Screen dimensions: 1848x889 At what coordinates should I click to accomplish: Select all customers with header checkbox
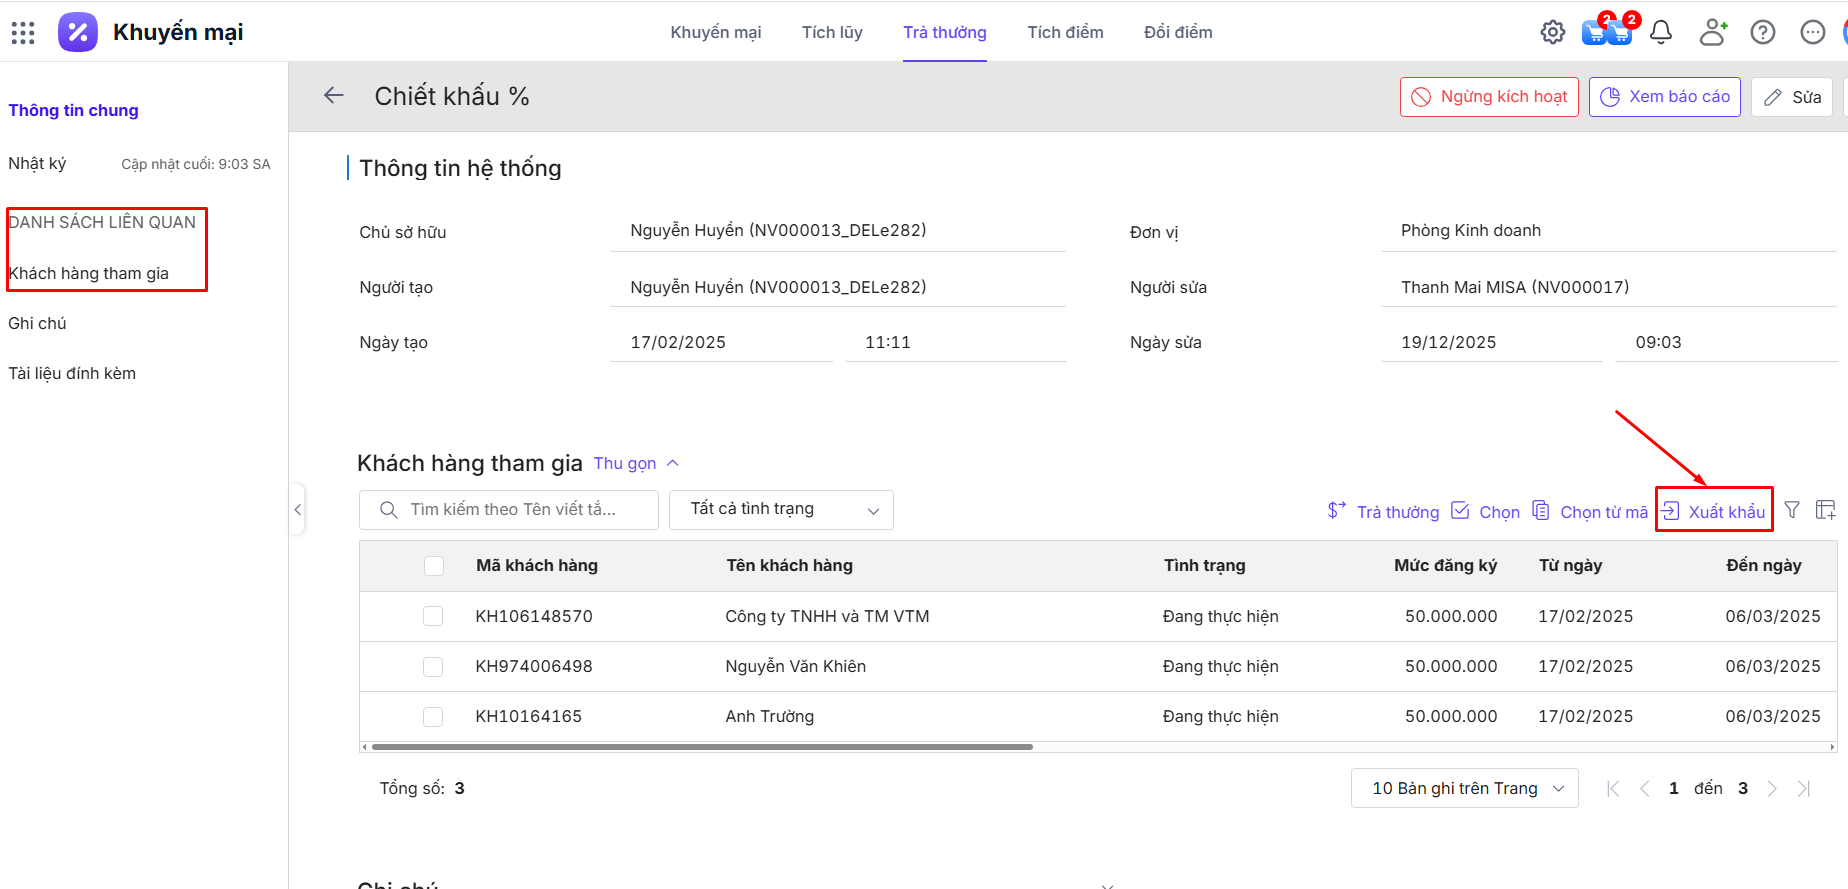434,566
